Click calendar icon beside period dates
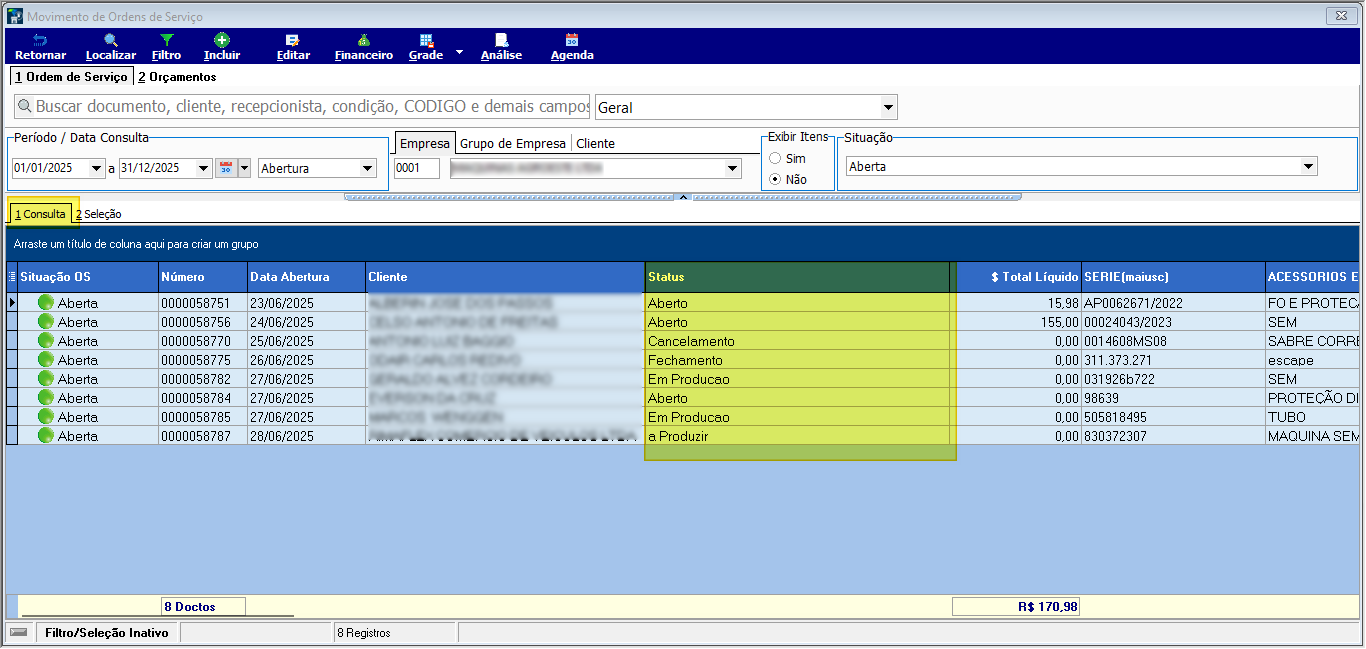1366x649 pixels. click(225, 168)
